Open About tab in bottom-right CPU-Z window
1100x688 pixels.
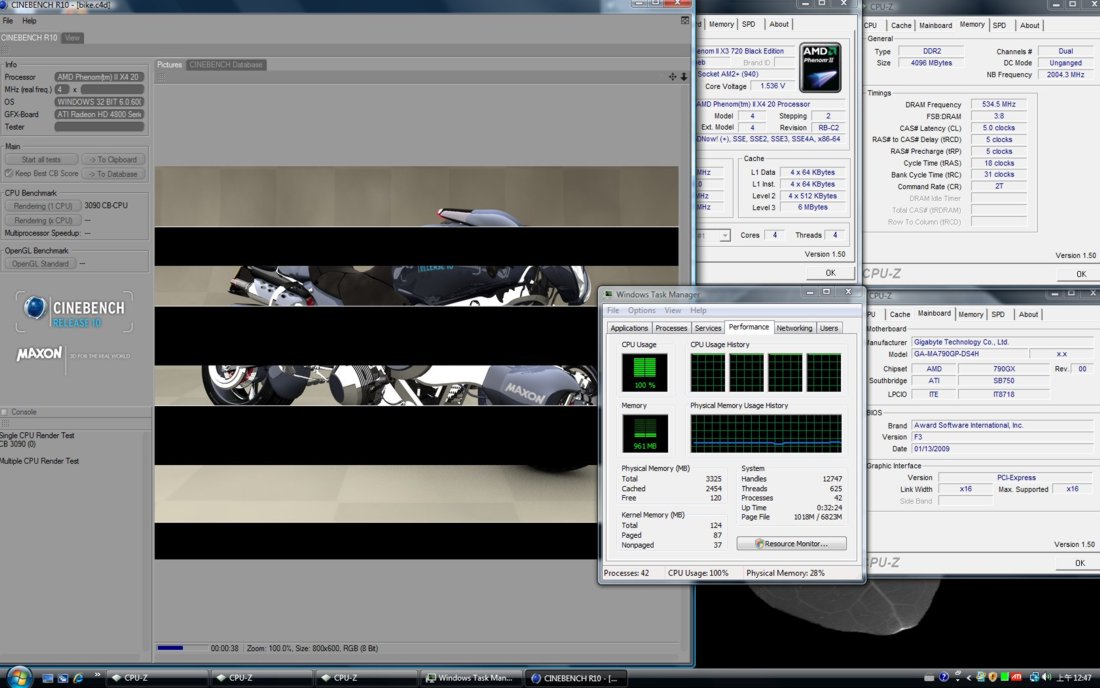click(x=1028, y=314)
